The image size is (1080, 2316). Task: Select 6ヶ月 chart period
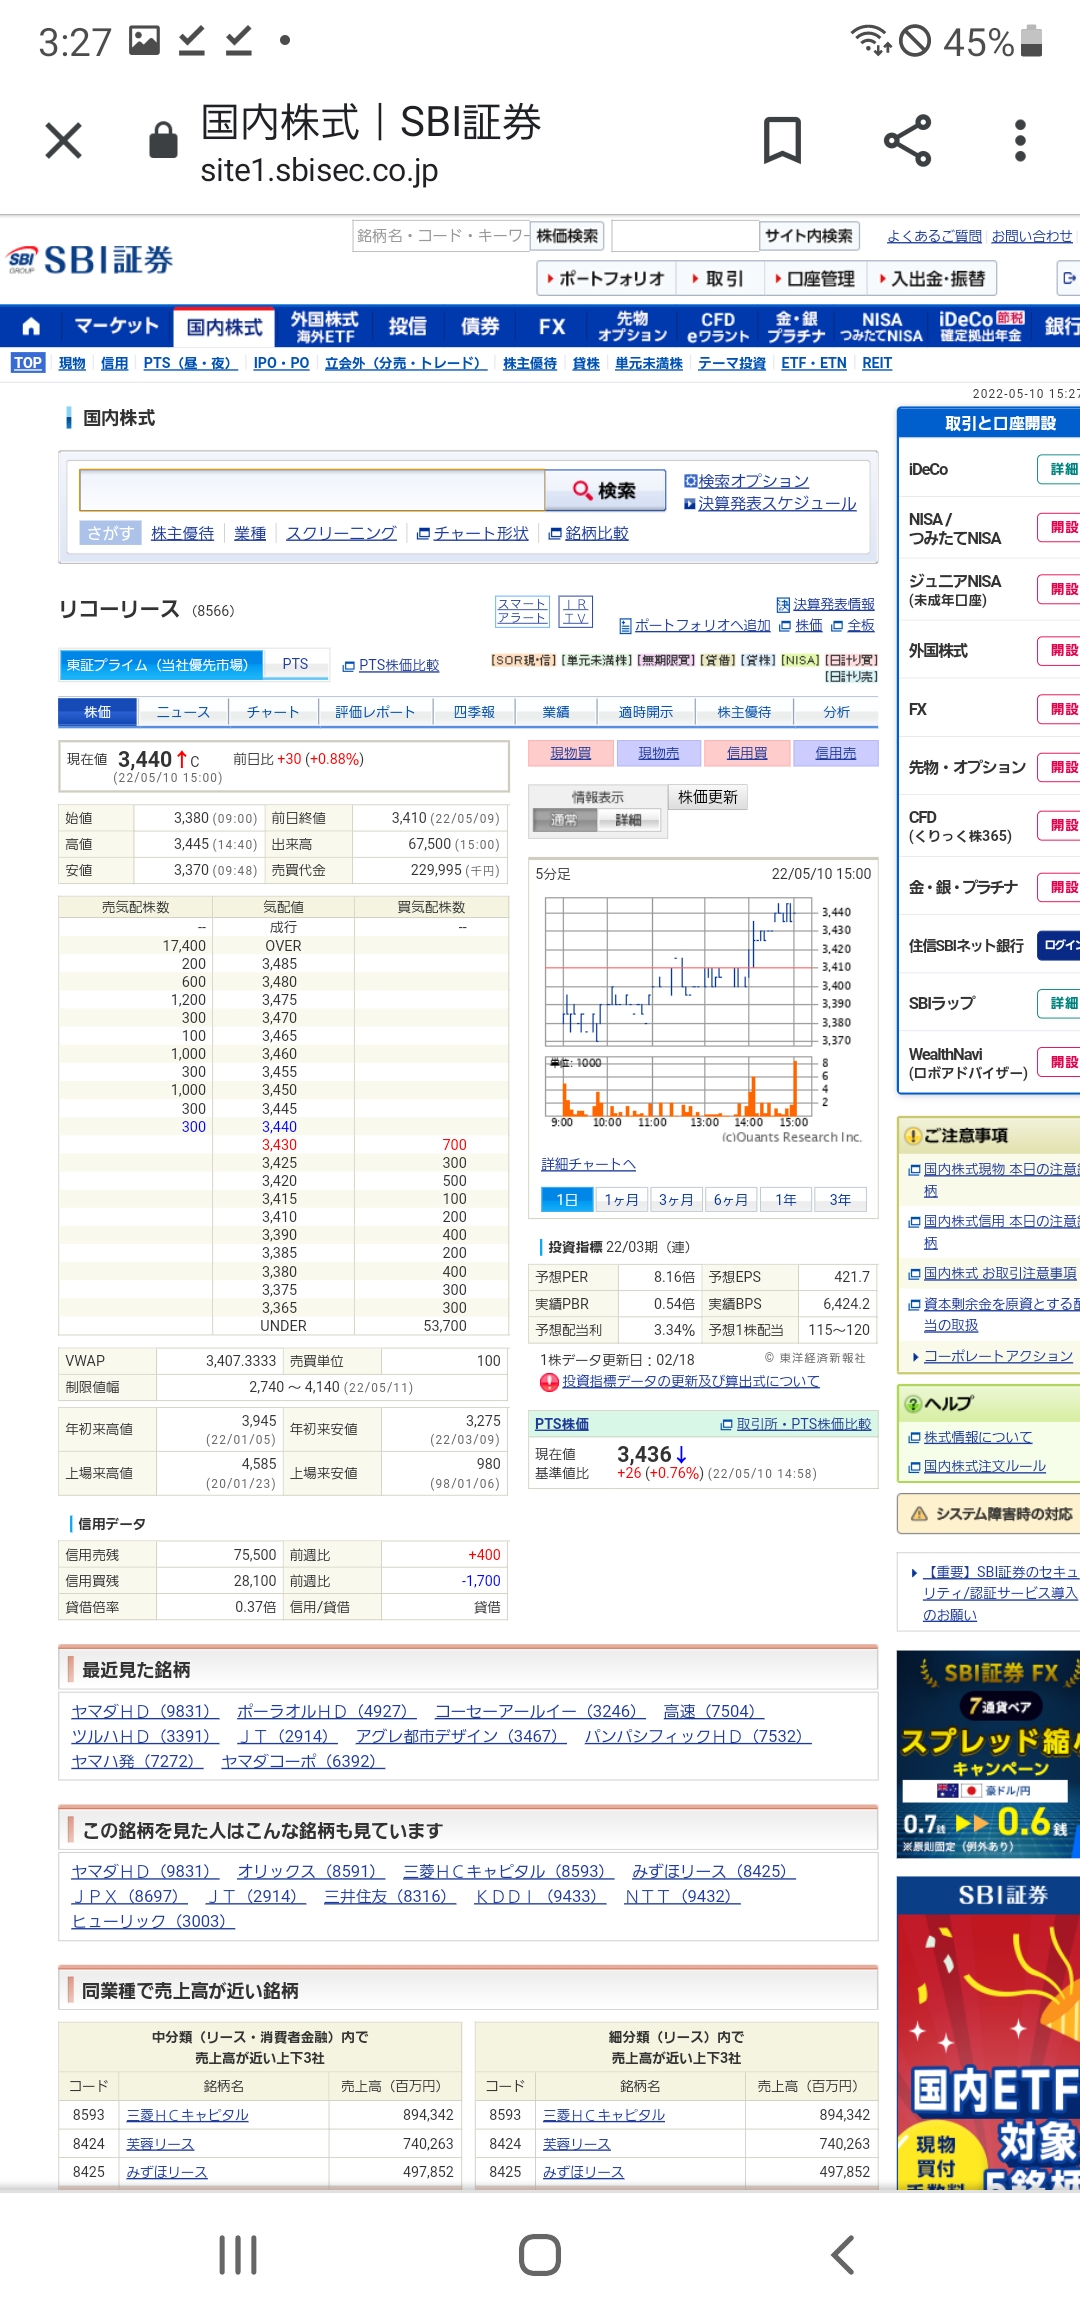pos(731,1199)
